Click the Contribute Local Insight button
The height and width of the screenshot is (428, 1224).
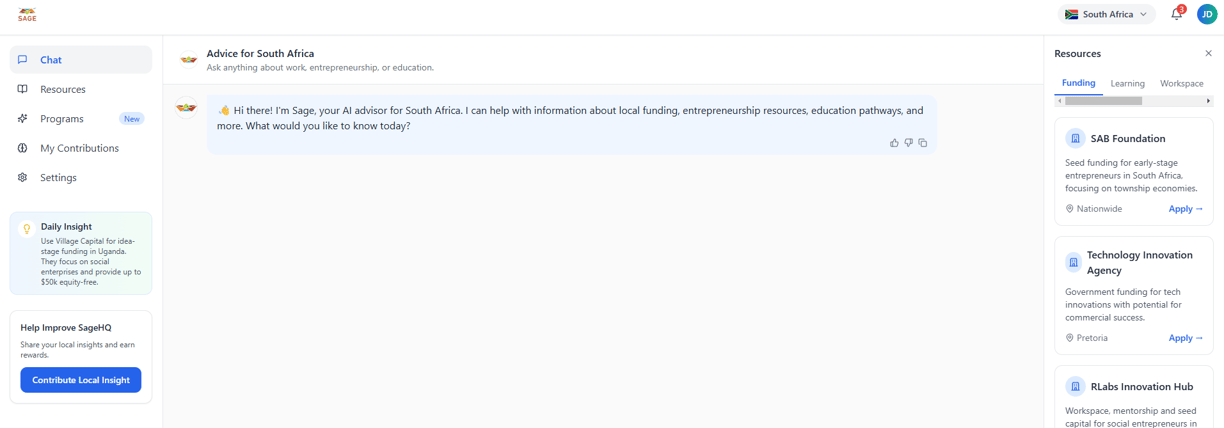[81, 380]
